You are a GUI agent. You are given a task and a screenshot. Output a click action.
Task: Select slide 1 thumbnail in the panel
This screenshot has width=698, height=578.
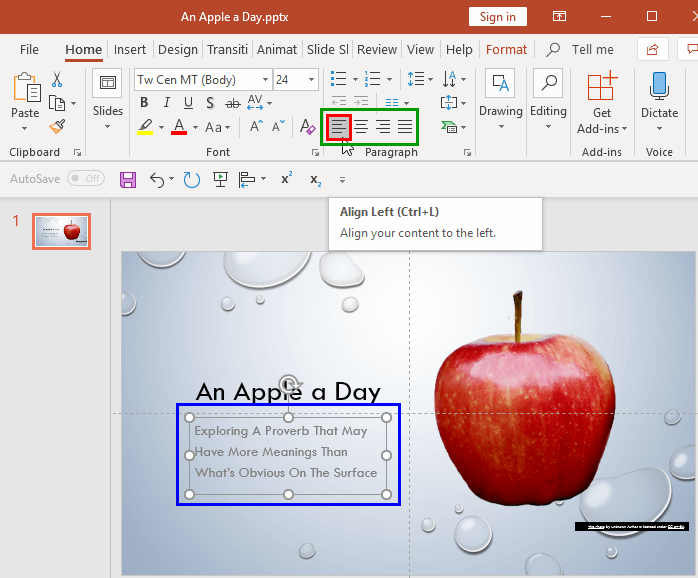[61, 231]
